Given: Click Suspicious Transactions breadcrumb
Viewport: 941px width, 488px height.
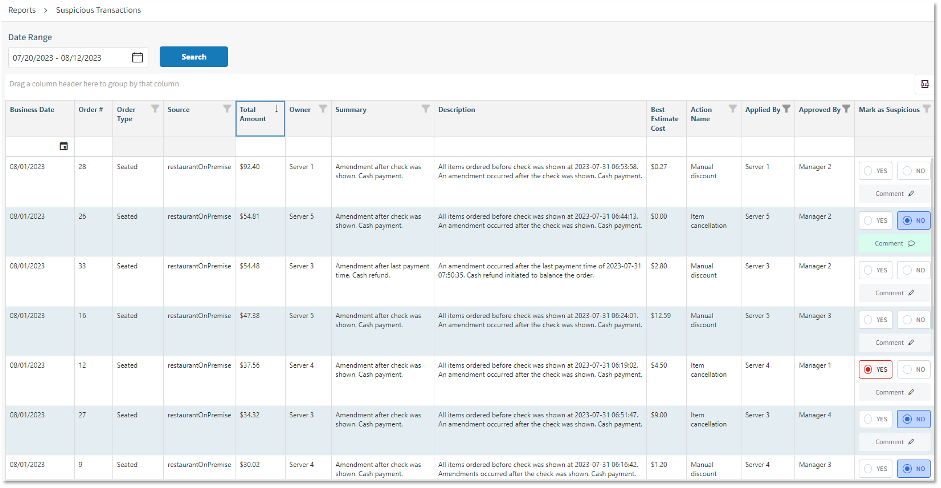Looking at the screenshot, I should tap(98, 10).
